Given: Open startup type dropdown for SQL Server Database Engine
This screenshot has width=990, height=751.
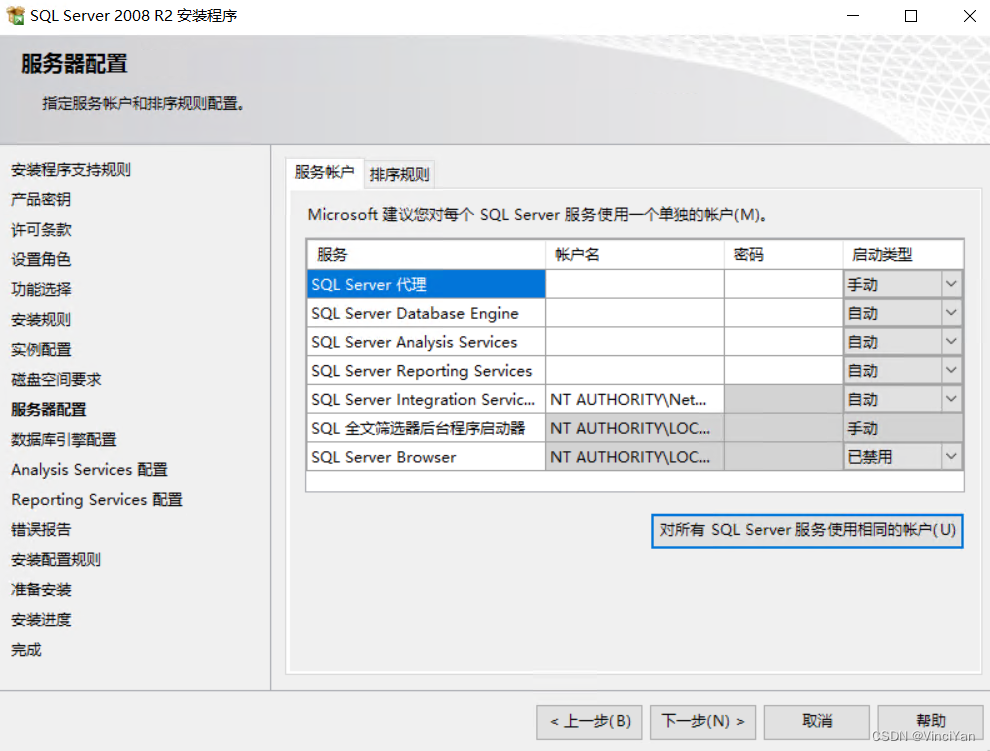Looking at the screenshot, I should click(x=951, y=313).
